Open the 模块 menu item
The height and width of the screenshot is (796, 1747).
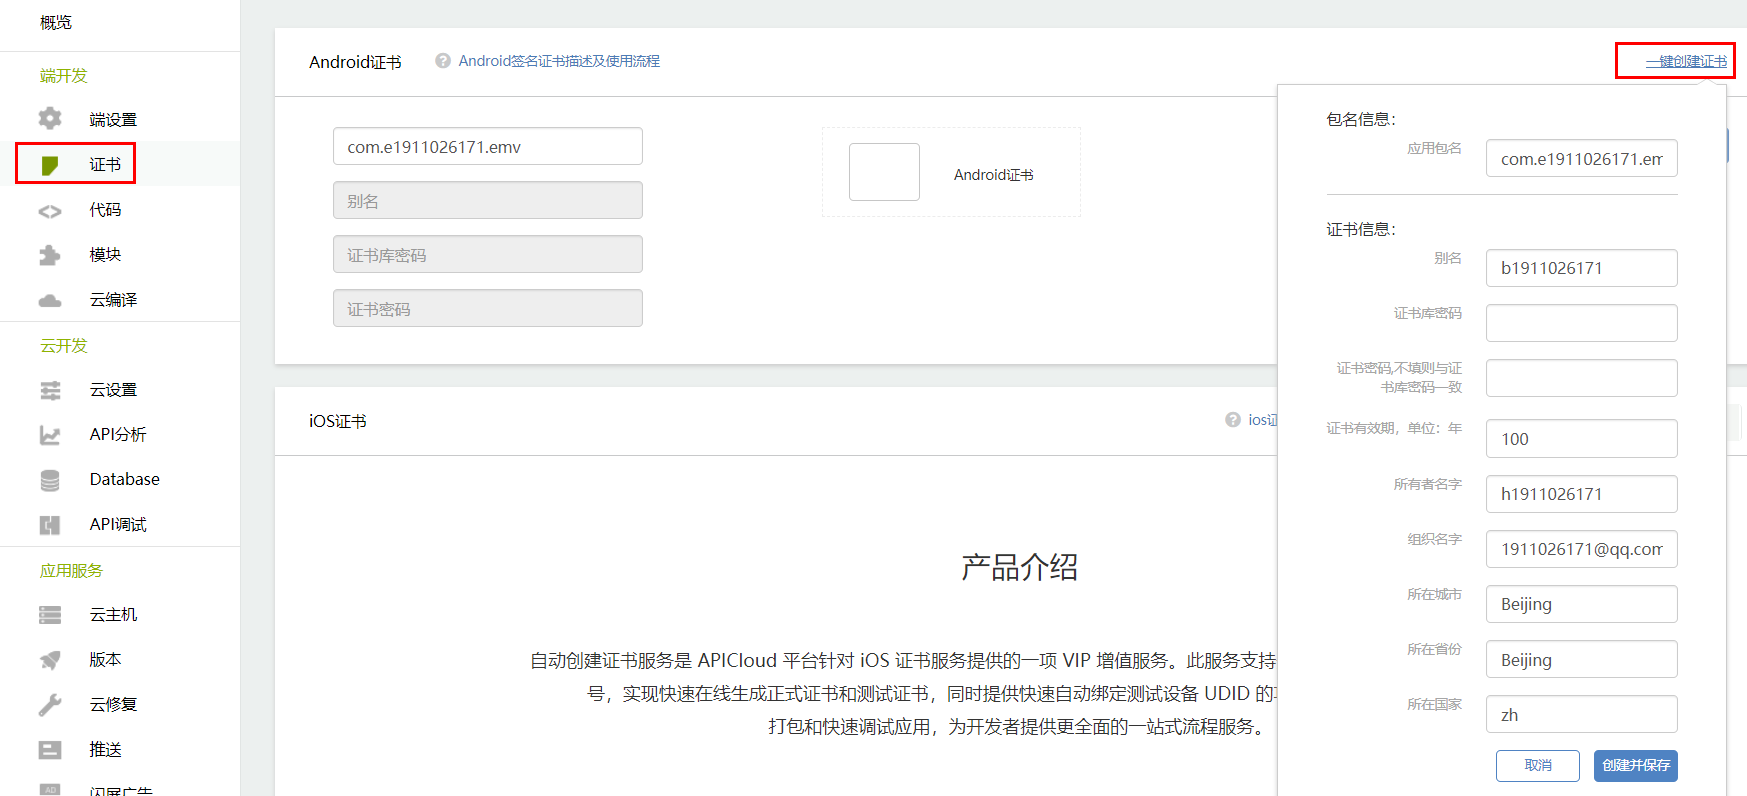[105, 255]
